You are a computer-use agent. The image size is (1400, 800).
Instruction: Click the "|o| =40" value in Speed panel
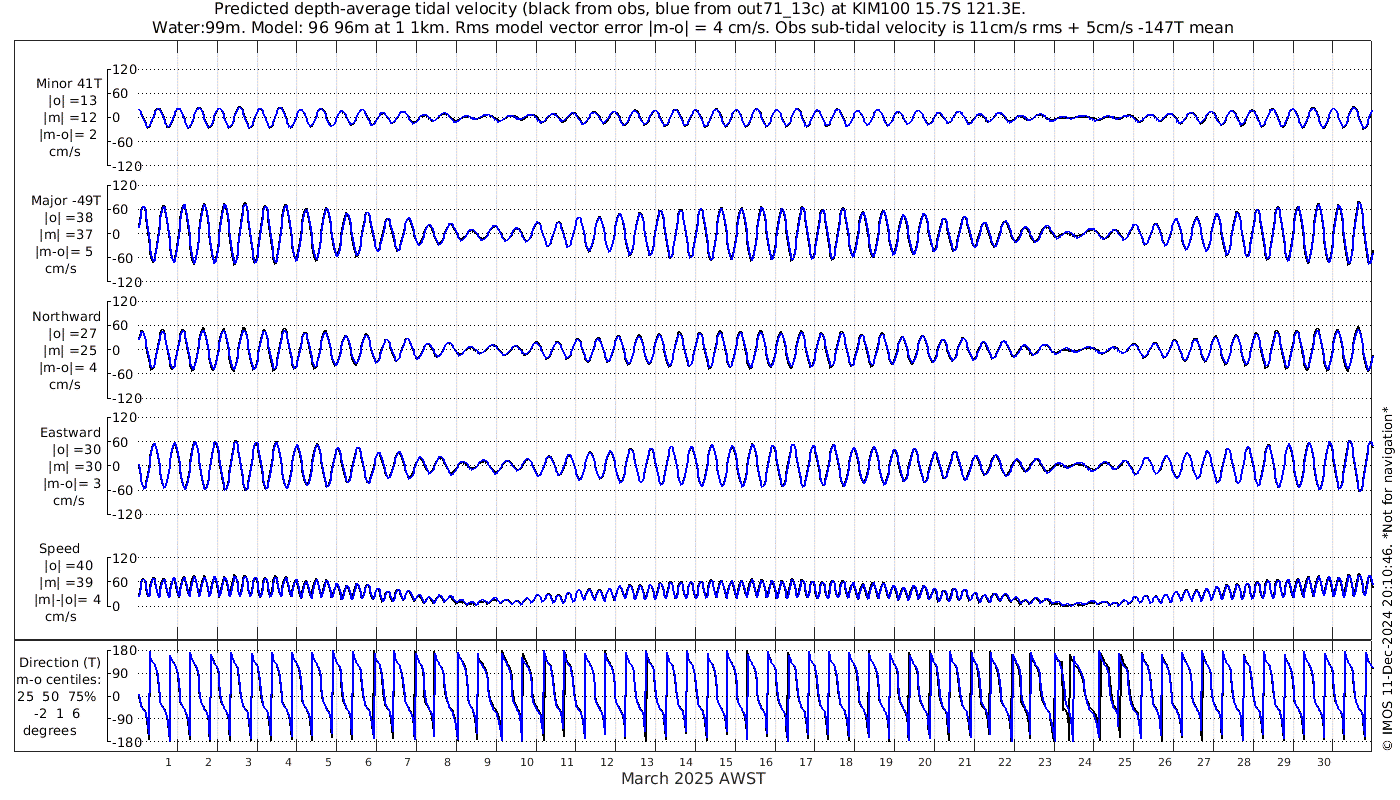(70, 566)
